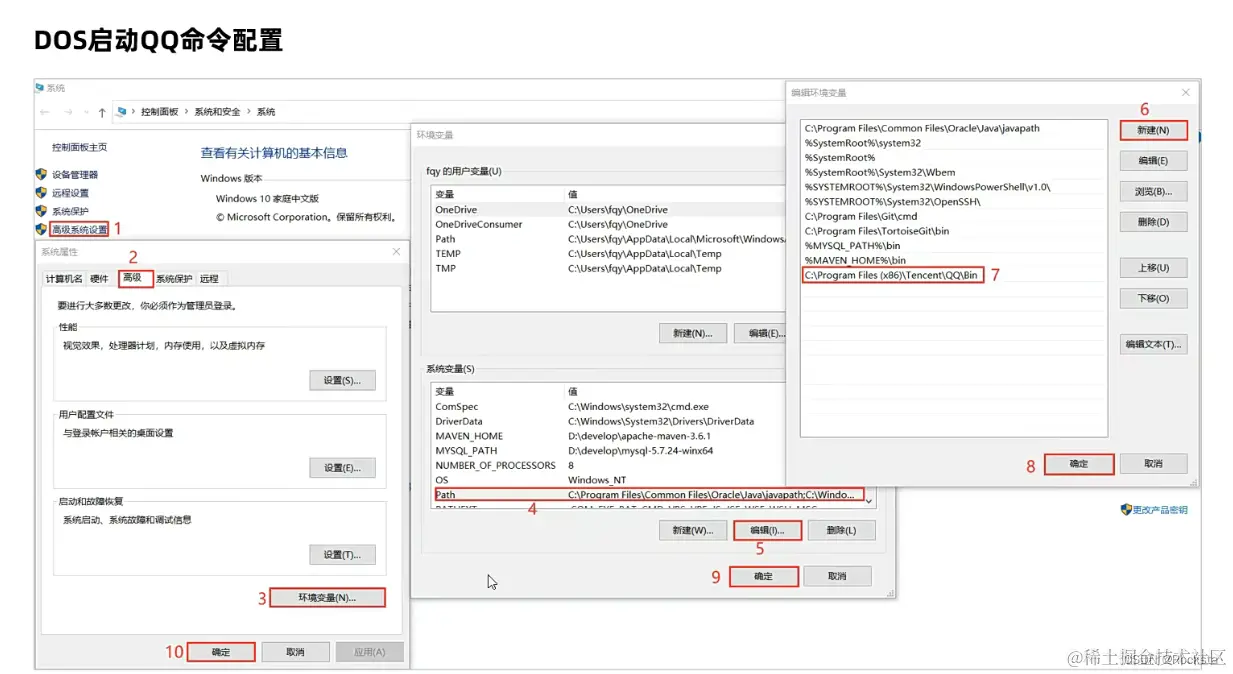Click 编辑(E) in 编辑环境变量 dialog
This screenshot has width=1233, height=674.
click(x=1153, y=160)
